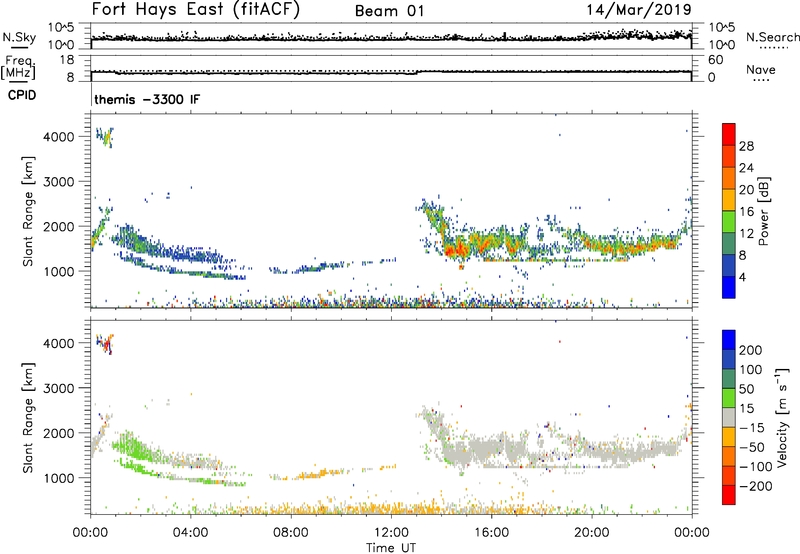
Task: Select the "N.Search" legend label
Action: point(772,37)
